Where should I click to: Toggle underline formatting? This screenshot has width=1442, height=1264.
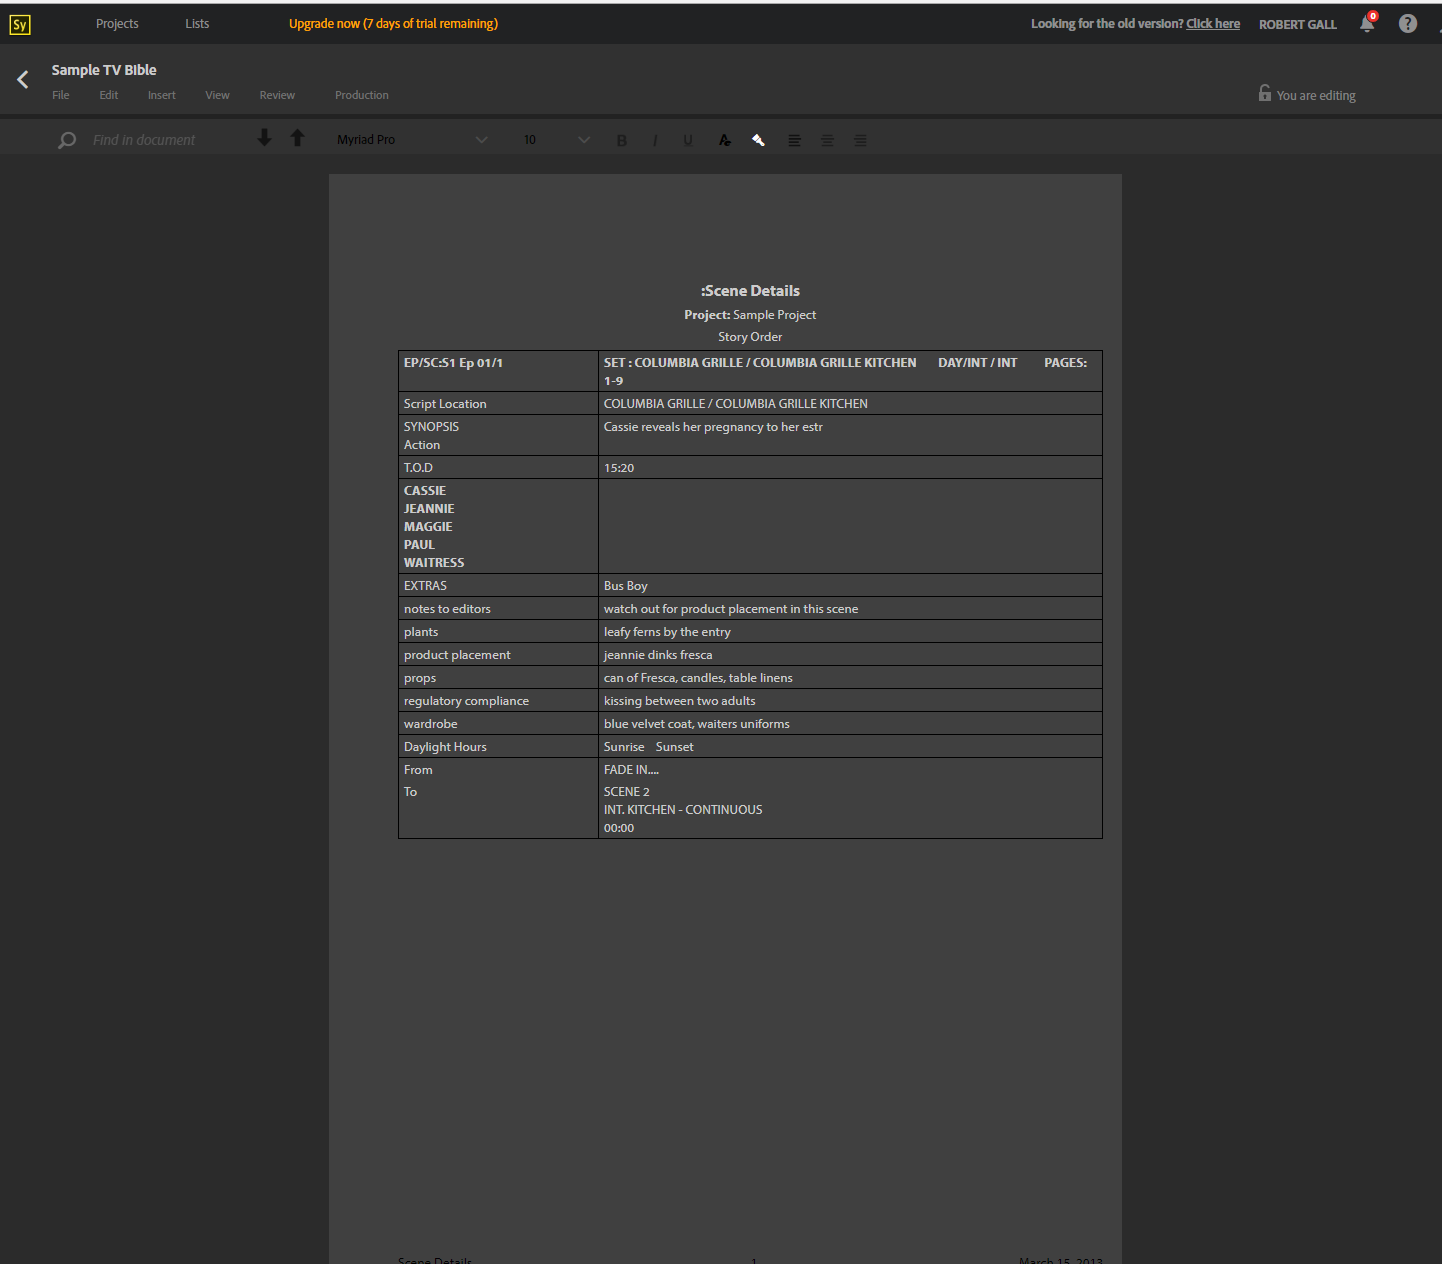click(688, 140)
